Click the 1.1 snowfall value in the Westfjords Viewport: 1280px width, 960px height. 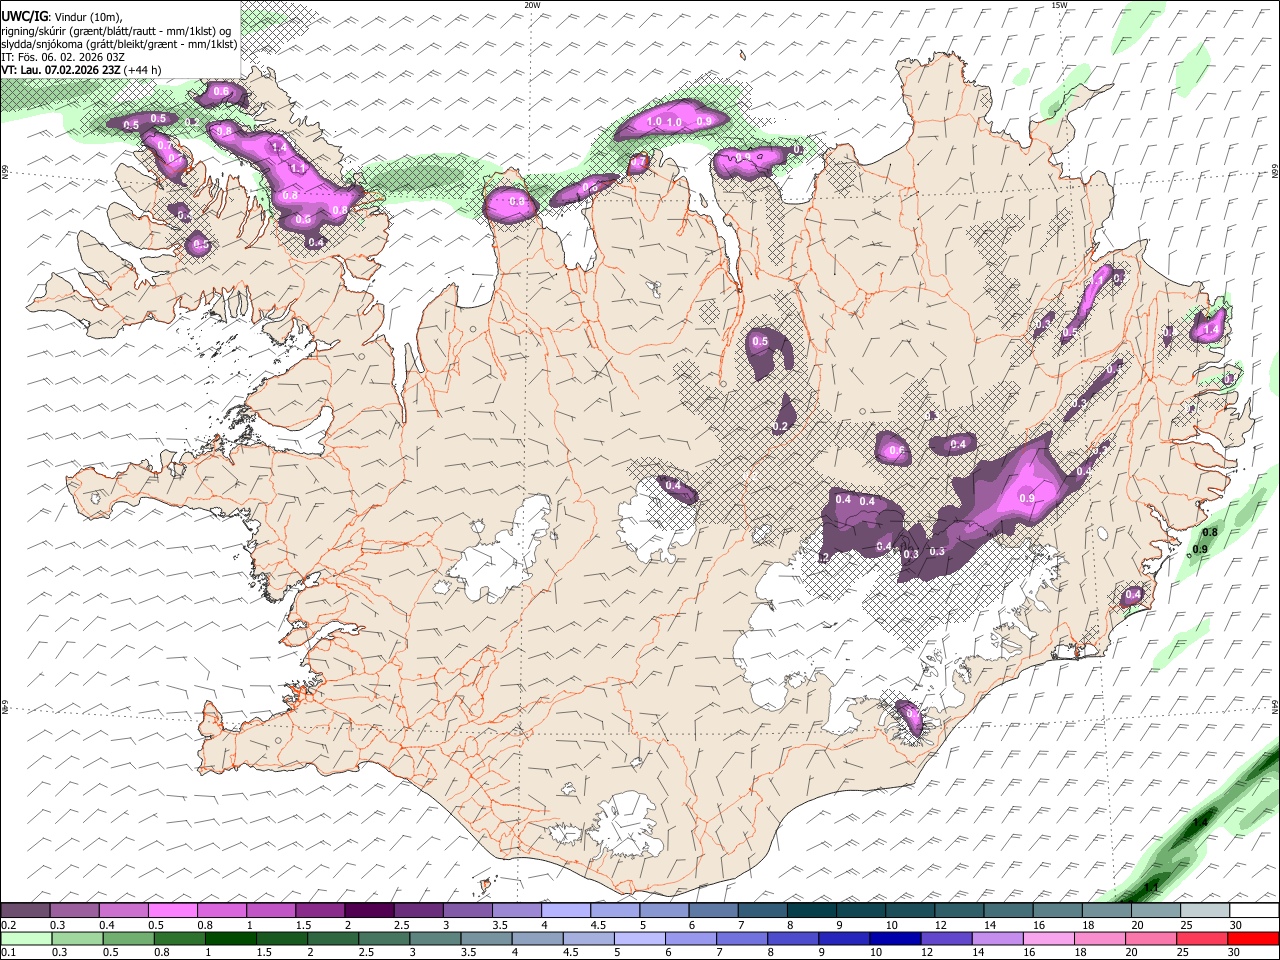point(297,169)
